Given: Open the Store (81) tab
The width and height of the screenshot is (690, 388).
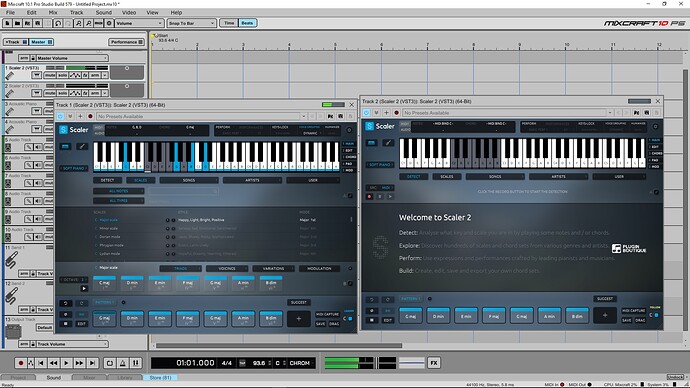Looking at the screenshot, I should [x=160, y=377].
